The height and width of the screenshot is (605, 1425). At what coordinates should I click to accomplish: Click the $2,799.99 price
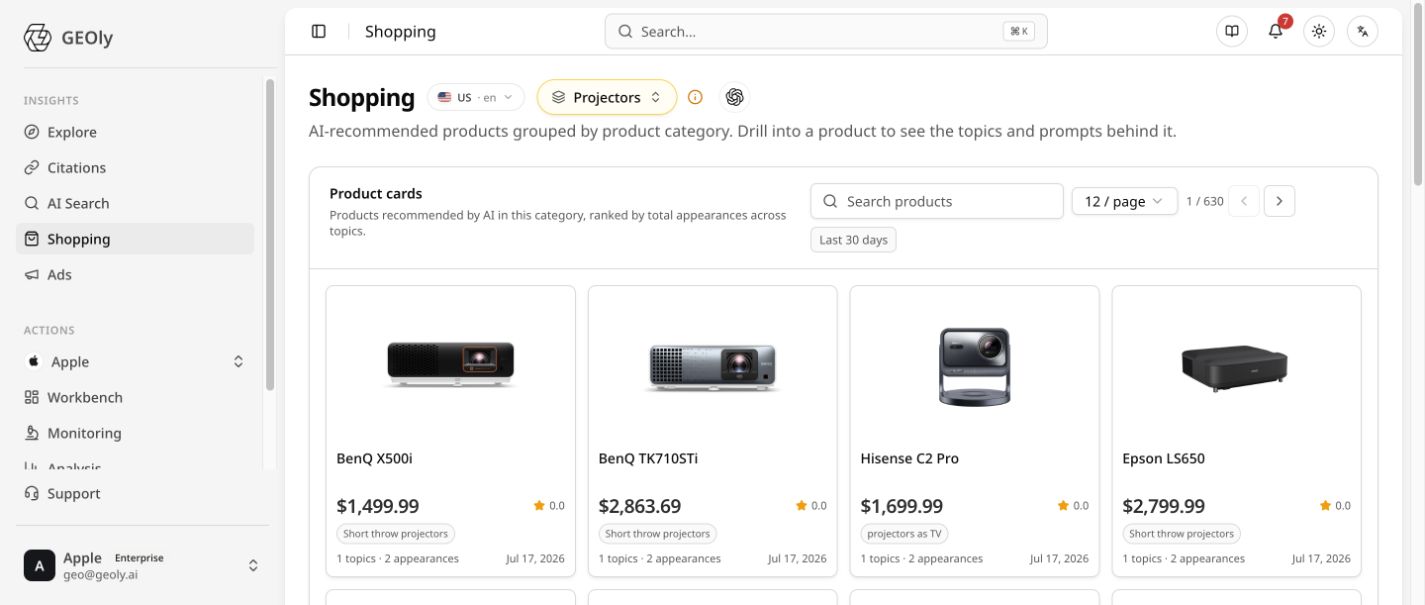[x=1164, y=506]
